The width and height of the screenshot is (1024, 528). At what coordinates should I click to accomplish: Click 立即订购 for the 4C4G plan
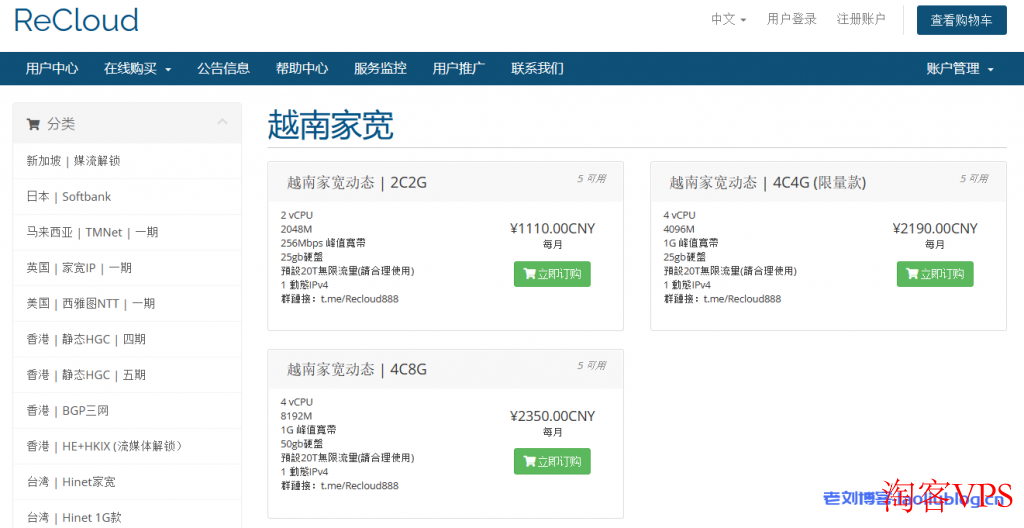coord(935,274)
